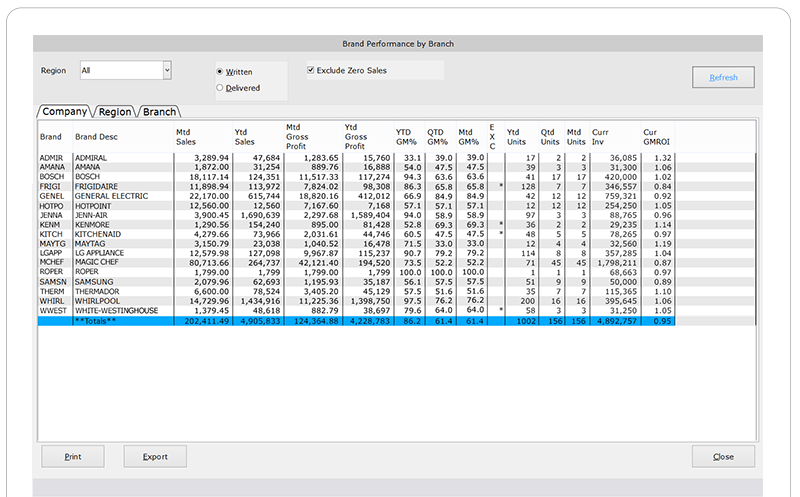This screenshot has height=497, width=800.
Task: Click Samsung Curr Inv value 50,000
Action: (x=623, y=282)
